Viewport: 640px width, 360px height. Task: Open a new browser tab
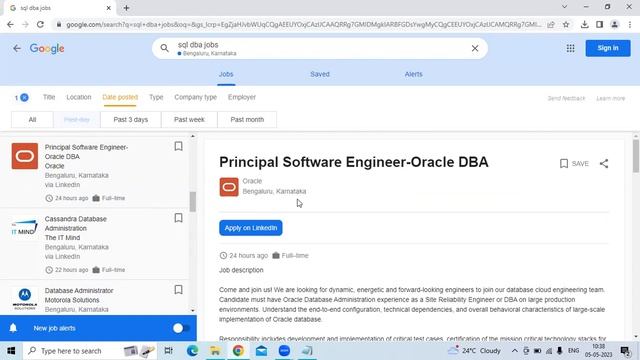coord(126,8)
